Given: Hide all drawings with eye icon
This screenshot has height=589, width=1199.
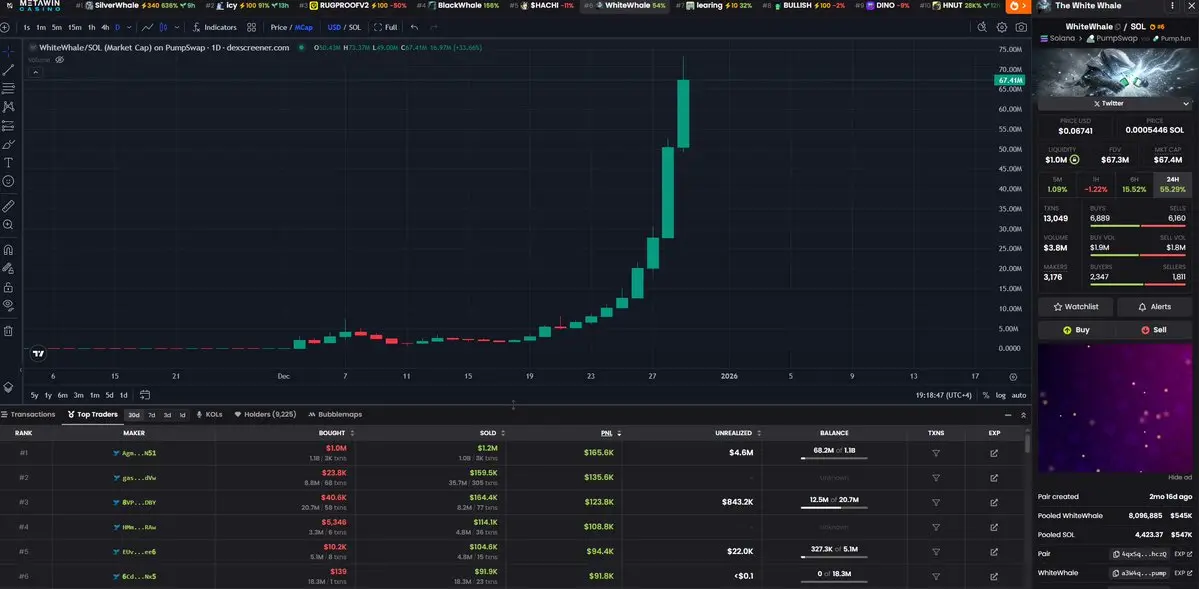Looking at the screenshot, I should coord(8,304).
